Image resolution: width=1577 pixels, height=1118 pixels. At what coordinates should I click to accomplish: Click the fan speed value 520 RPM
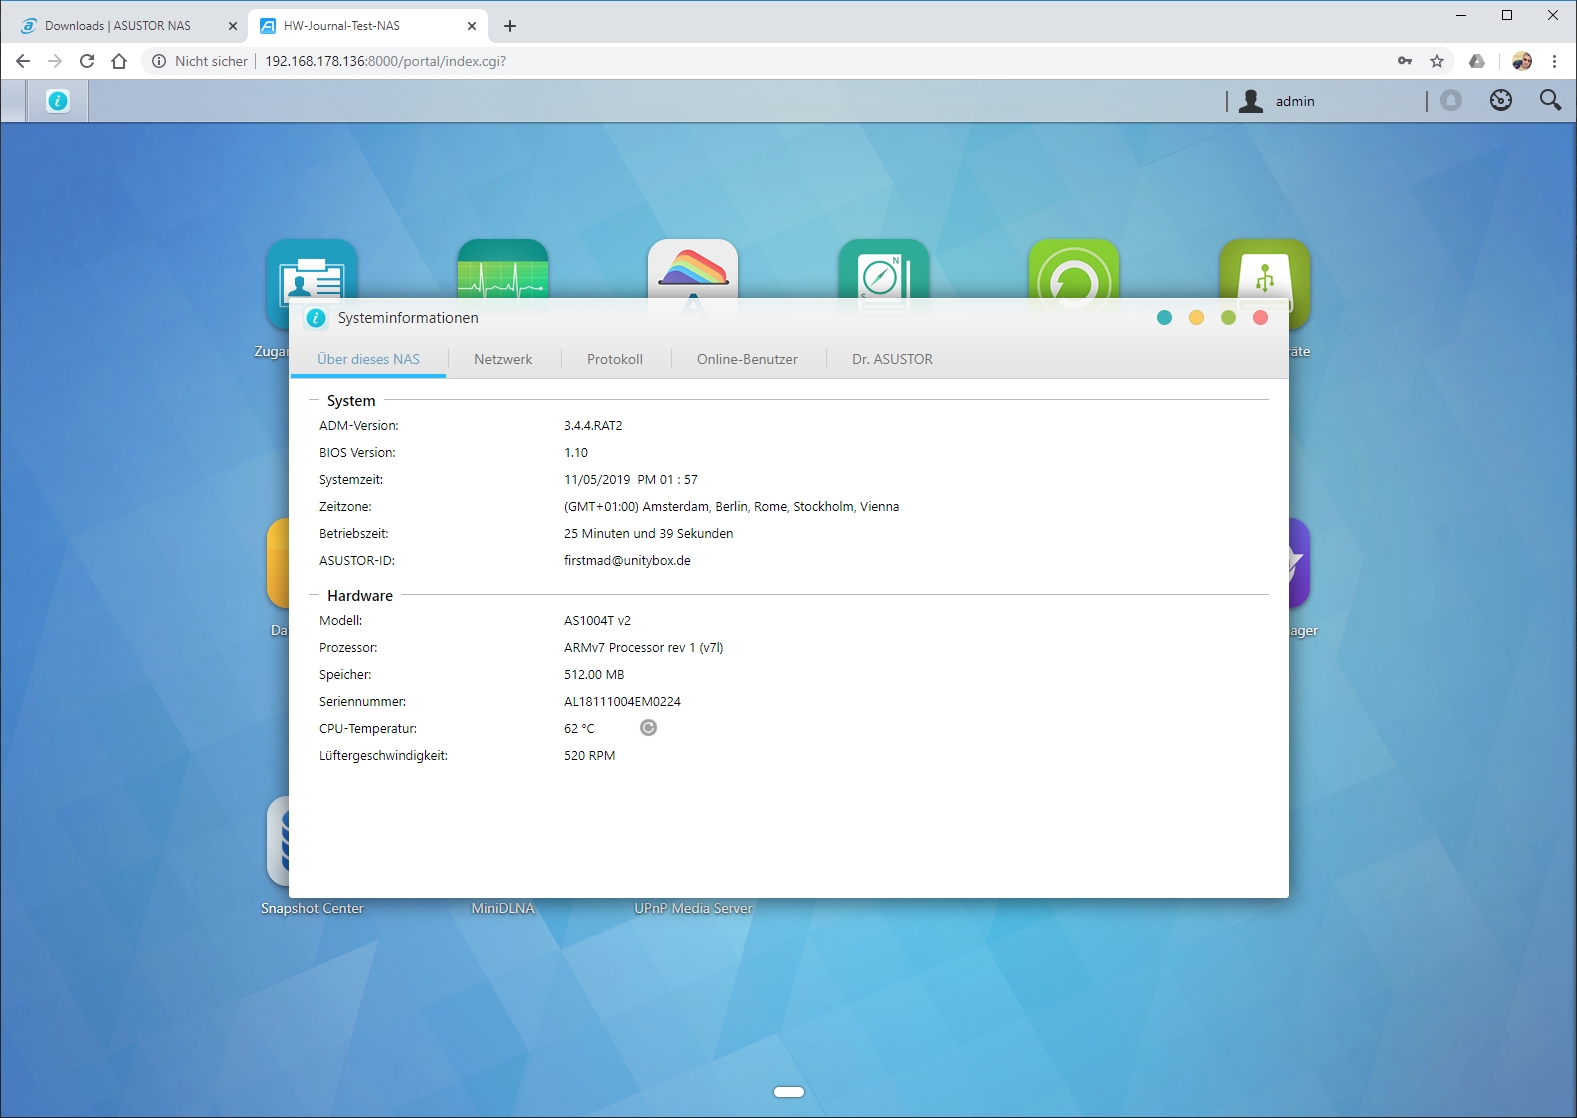pos(589,756)
